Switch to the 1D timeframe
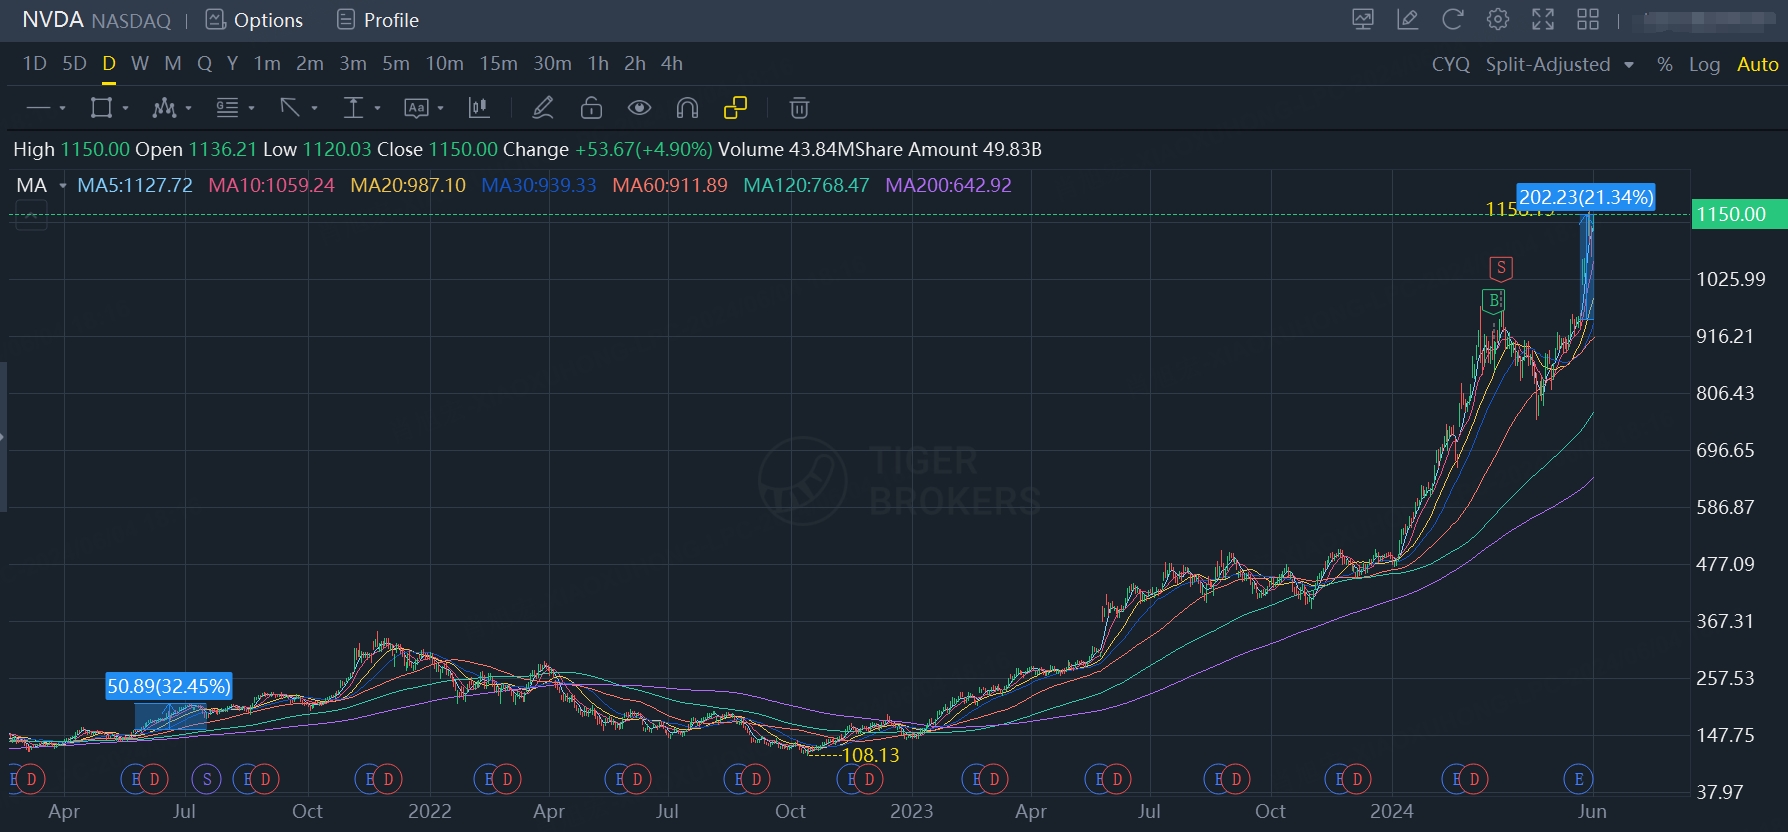Screen dimensions: 1788x832 35,63
